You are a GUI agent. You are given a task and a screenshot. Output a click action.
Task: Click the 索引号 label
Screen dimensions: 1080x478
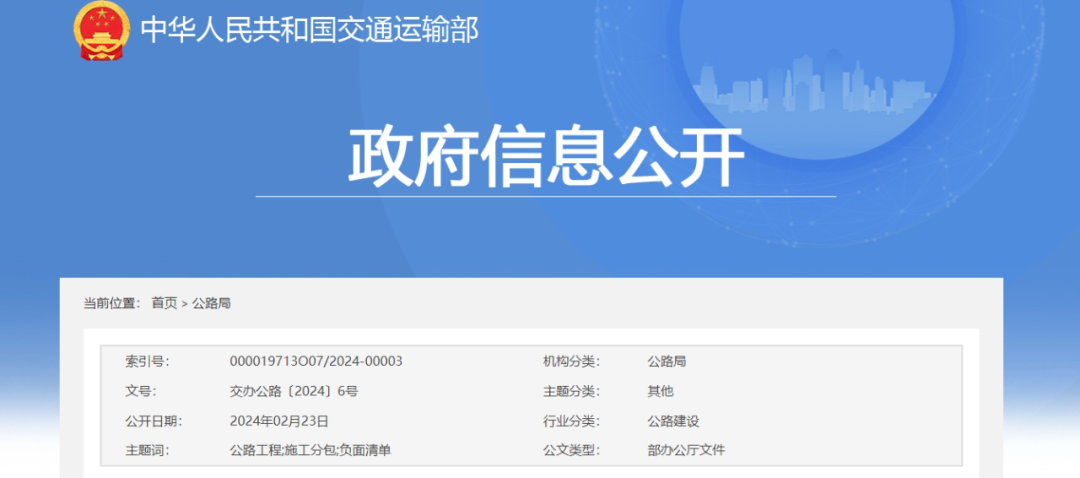[x=147, y=362]
